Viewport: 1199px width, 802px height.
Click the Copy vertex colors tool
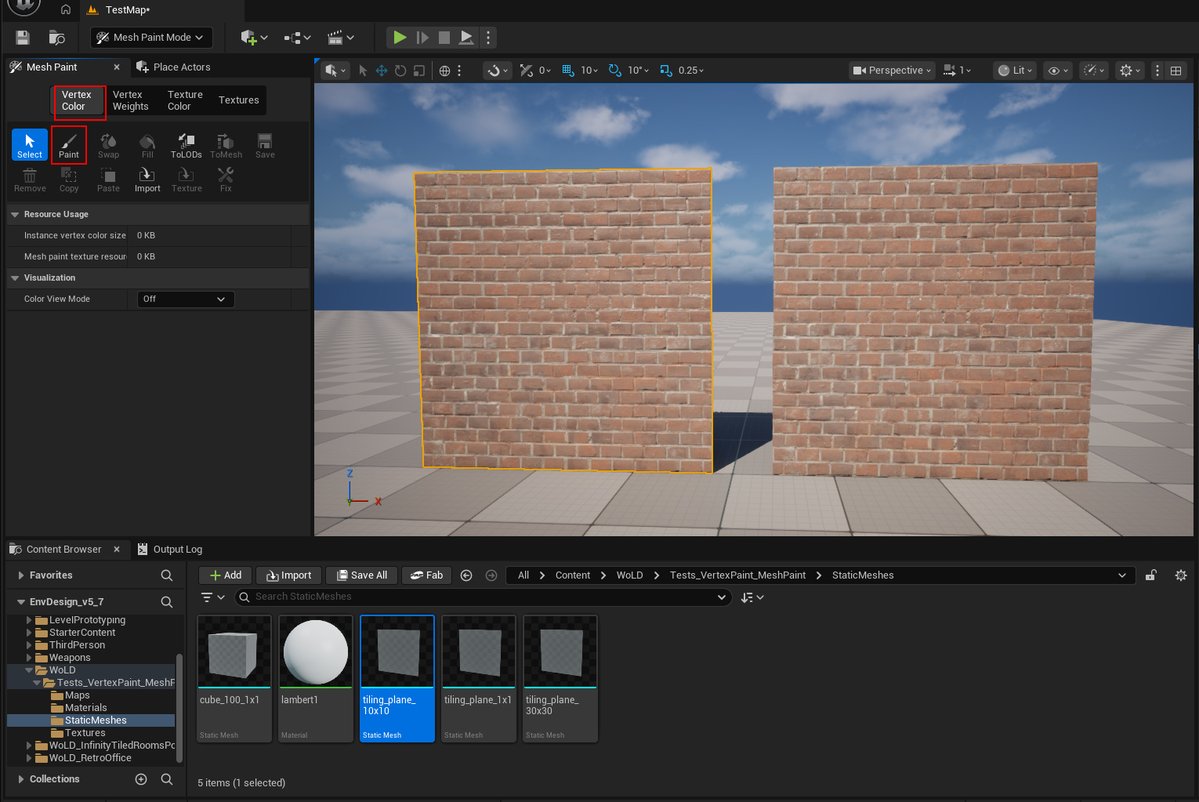click(x=69, y=180)
